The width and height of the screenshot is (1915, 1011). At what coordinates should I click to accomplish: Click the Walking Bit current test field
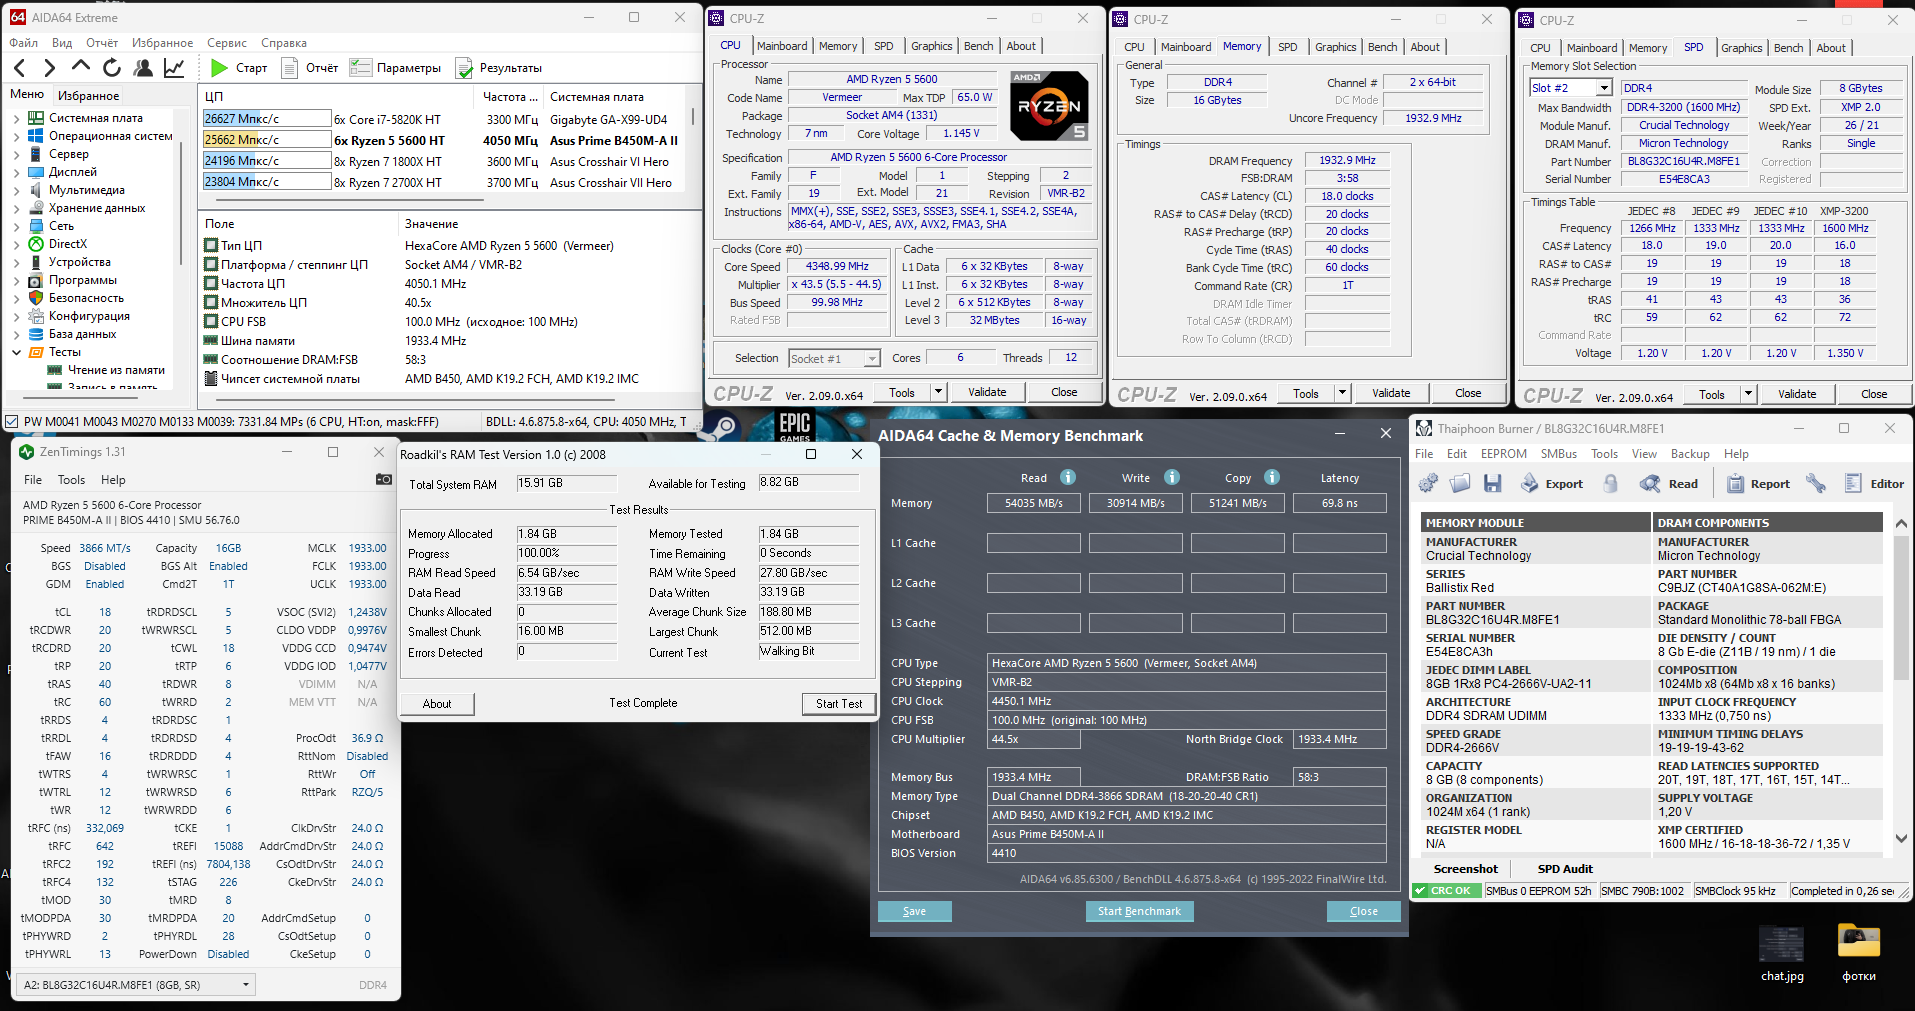pyautogui.click(x=808, y=652)
